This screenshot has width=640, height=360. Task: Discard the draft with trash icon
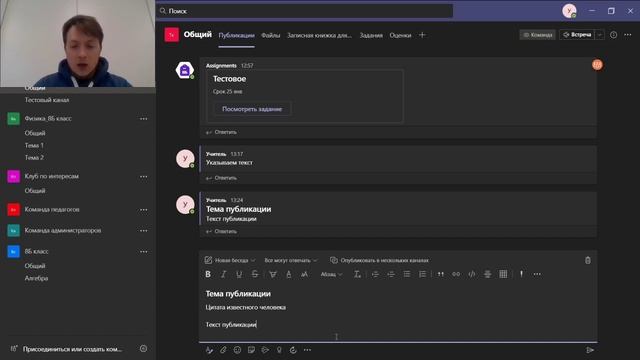[588, 260]
